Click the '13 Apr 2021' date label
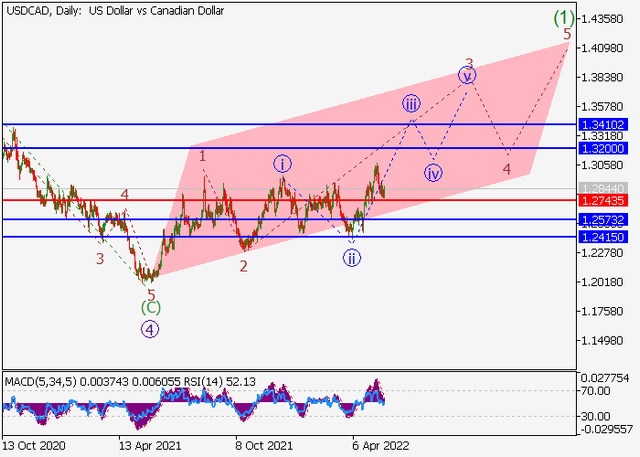640x457 pixels. [150, 446]
